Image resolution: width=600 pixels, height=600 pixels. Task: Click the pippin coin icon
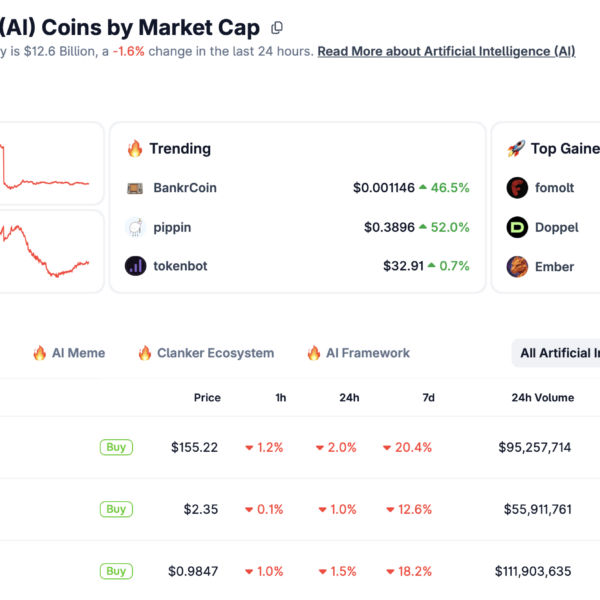coord(135,227)
